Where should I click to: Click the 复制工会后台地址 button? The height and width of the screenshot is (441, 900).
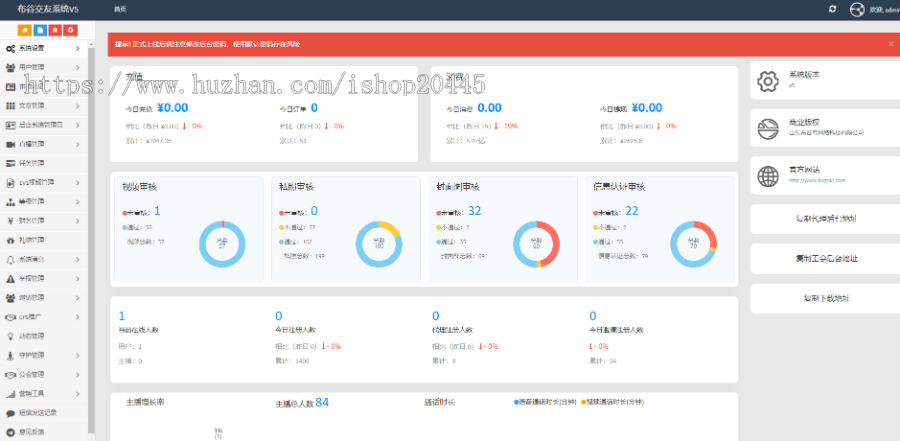[826, 259]
